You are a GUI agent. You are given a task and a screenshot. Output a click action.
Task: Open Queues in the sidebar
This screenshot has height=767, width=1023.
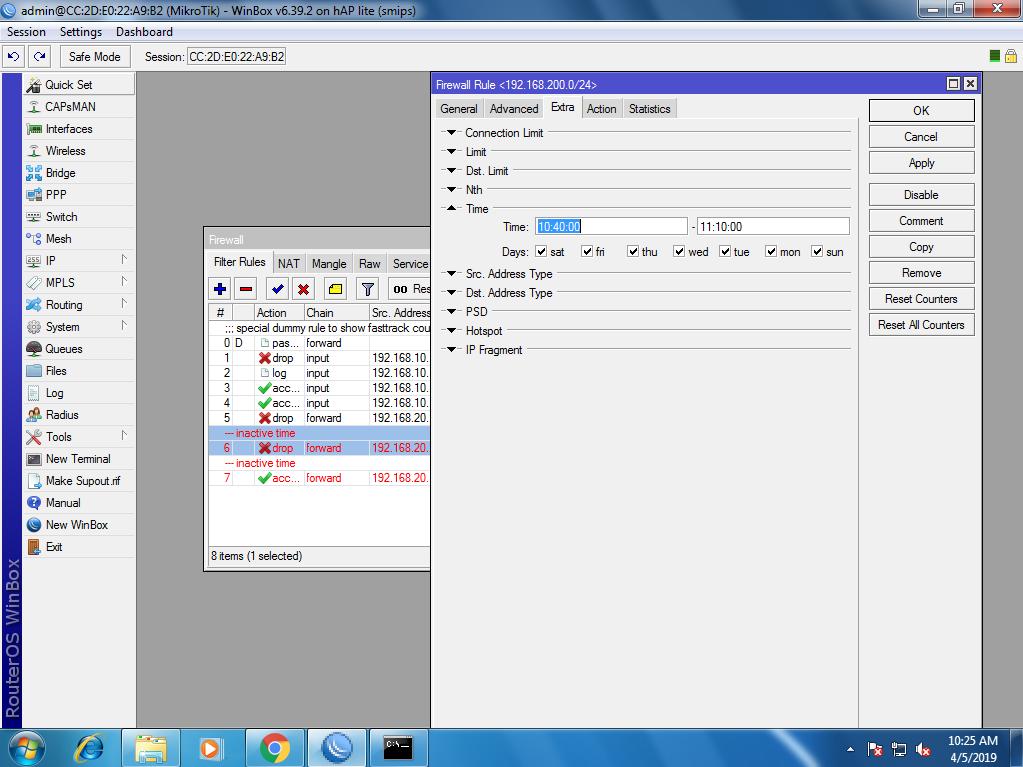tap(79, 349)
